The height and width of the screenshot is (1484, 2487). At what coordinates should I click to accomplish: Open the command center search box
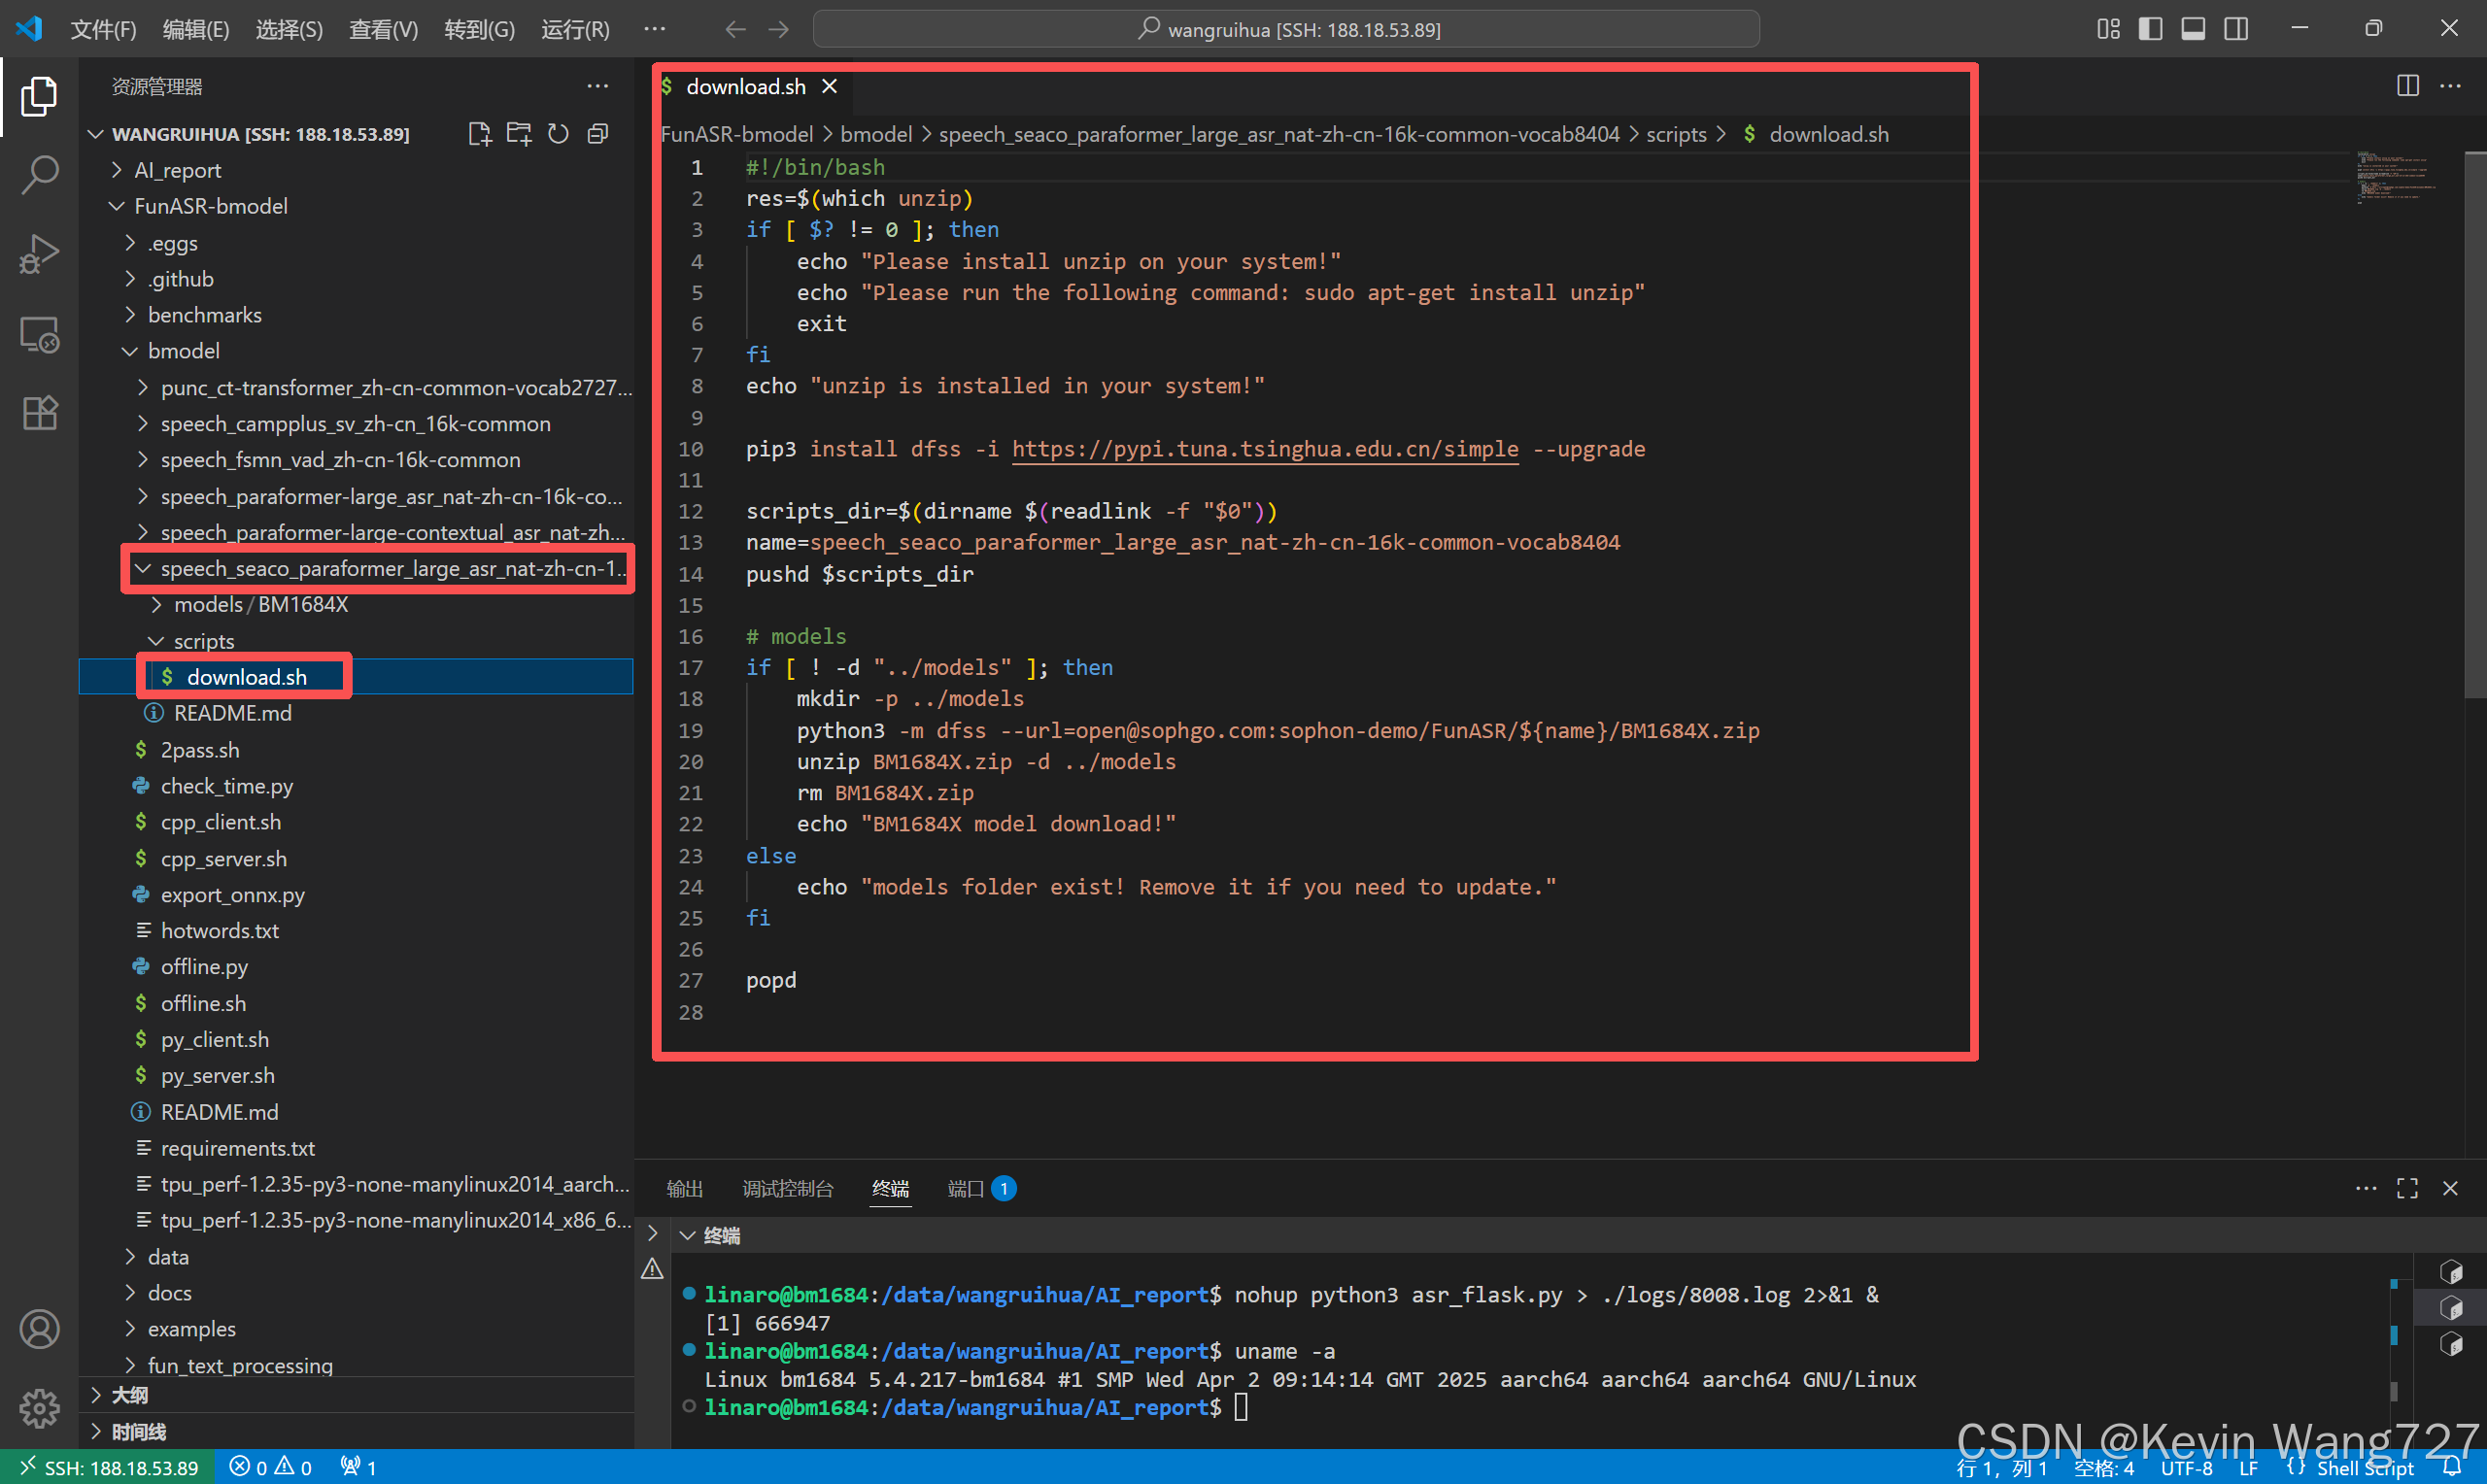(1286, 29)
